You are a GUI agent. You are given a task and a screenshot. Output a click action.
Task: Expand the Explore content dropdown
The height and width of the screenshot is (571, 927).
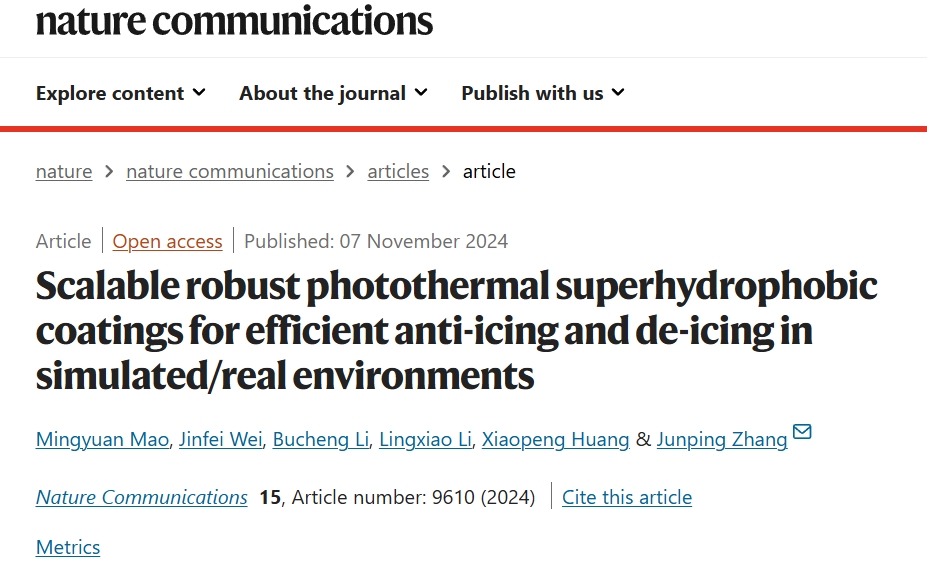[x=121, y=93]
